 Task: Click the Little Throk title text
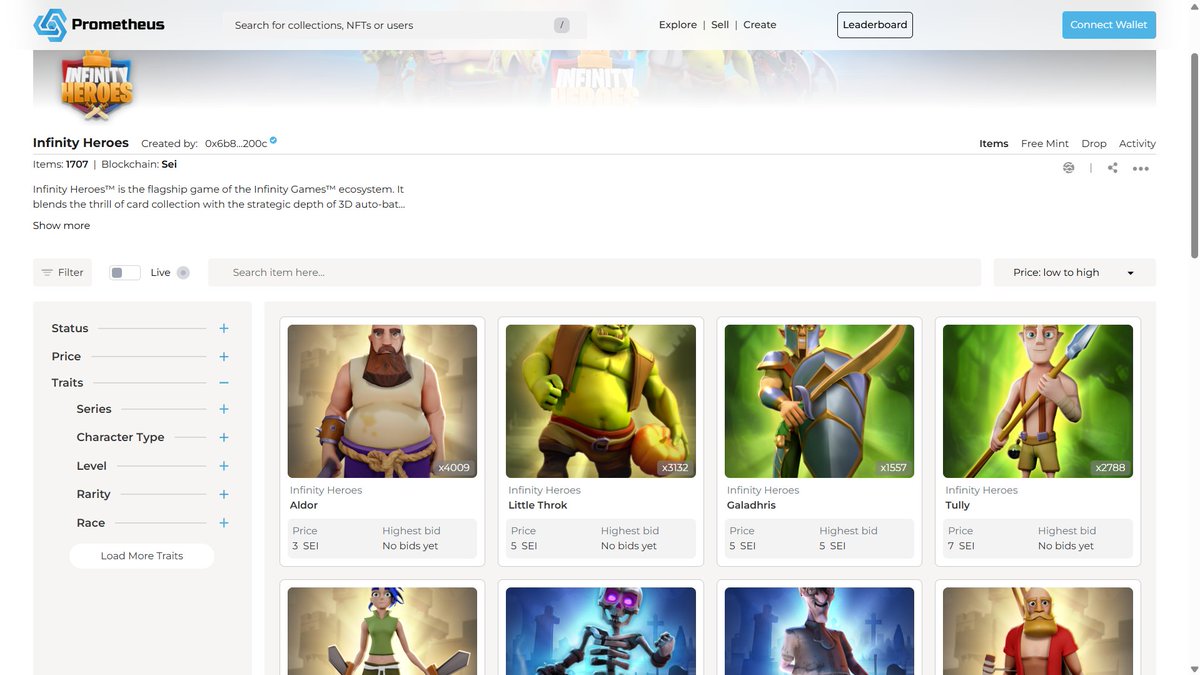[538, 506]
